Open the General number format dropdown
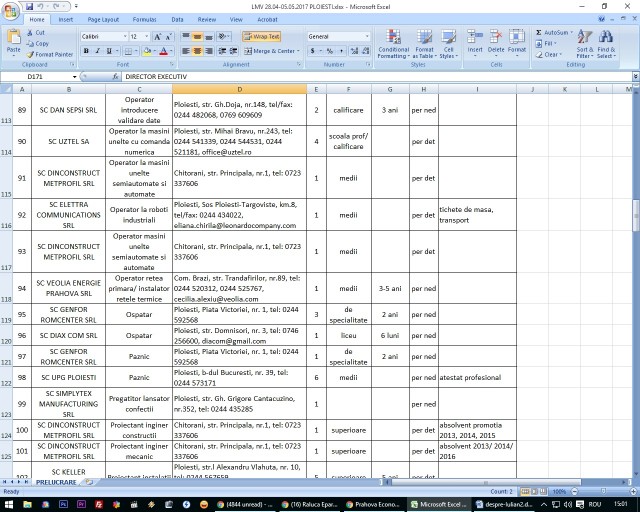The width and height of the screenshot is (640, 512). point(367,37)
